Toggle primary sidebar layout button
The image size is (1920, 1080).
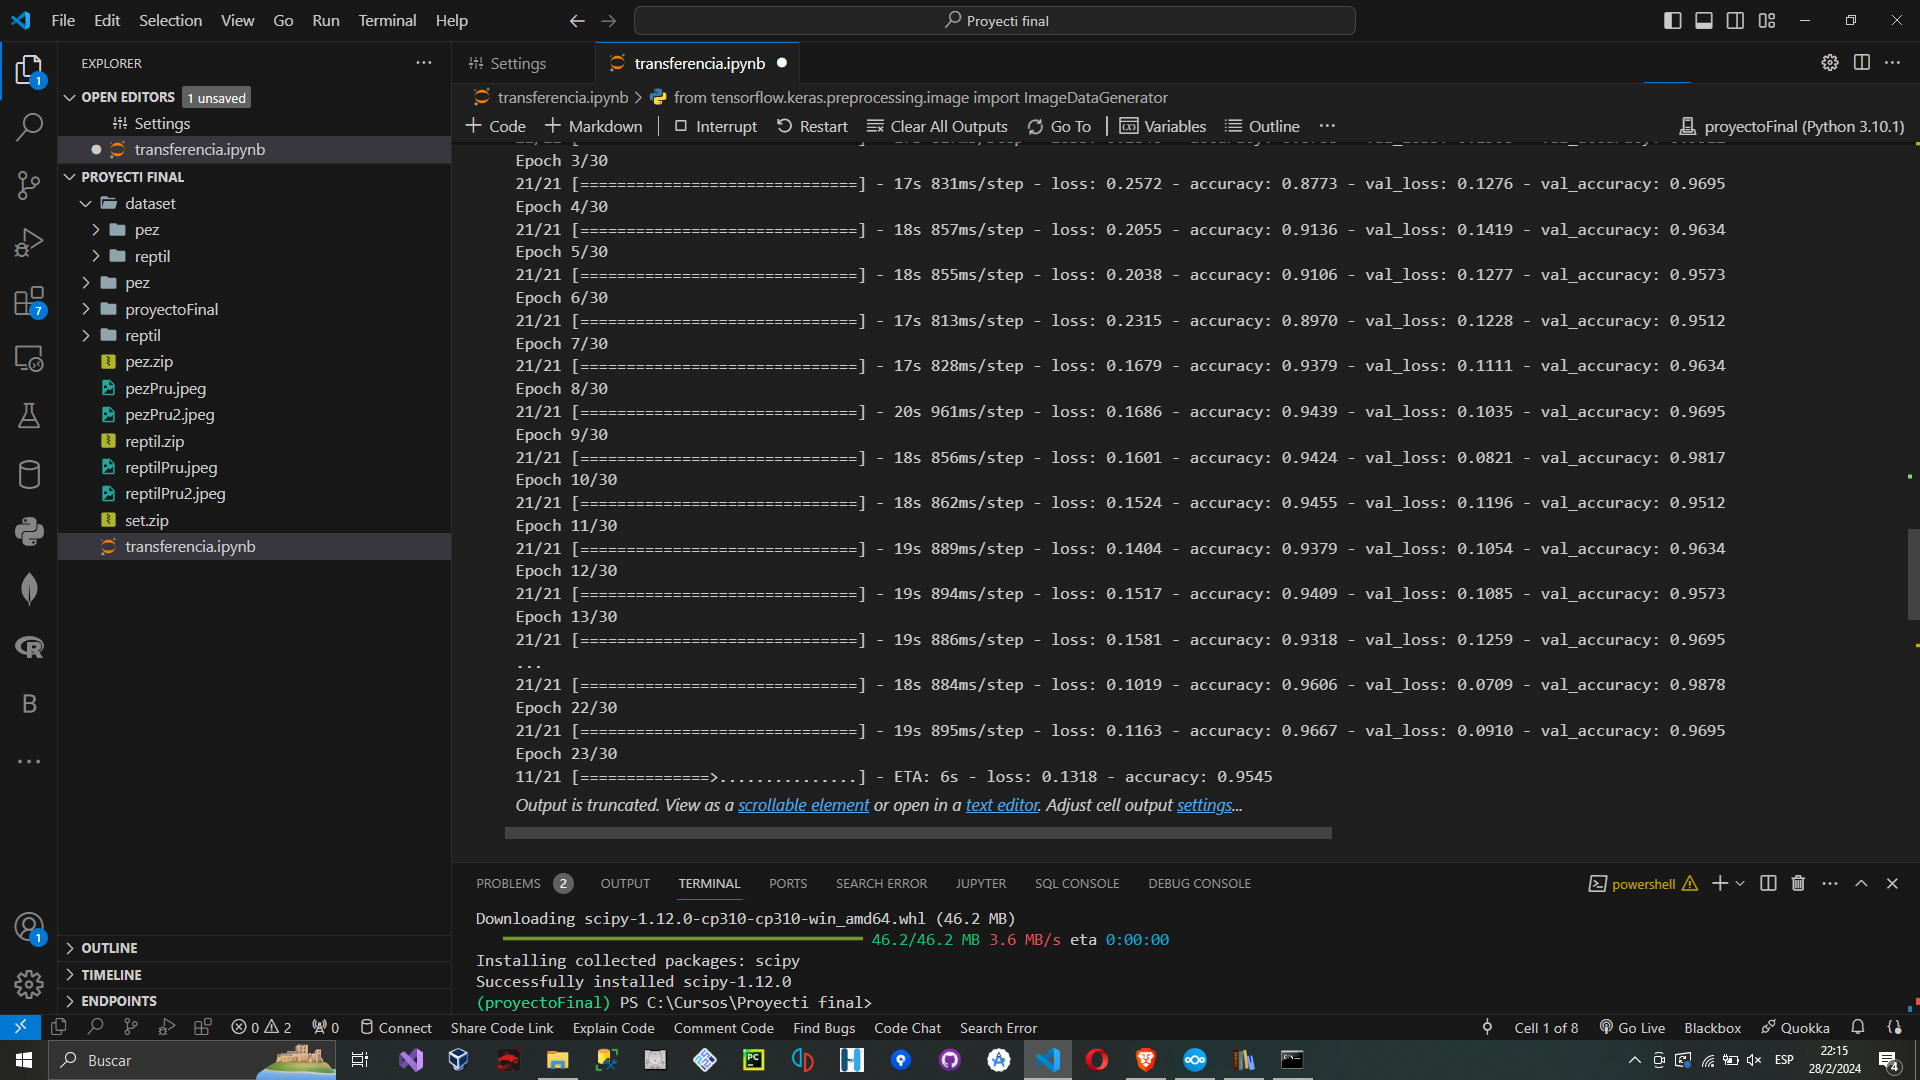point(1672,20)
